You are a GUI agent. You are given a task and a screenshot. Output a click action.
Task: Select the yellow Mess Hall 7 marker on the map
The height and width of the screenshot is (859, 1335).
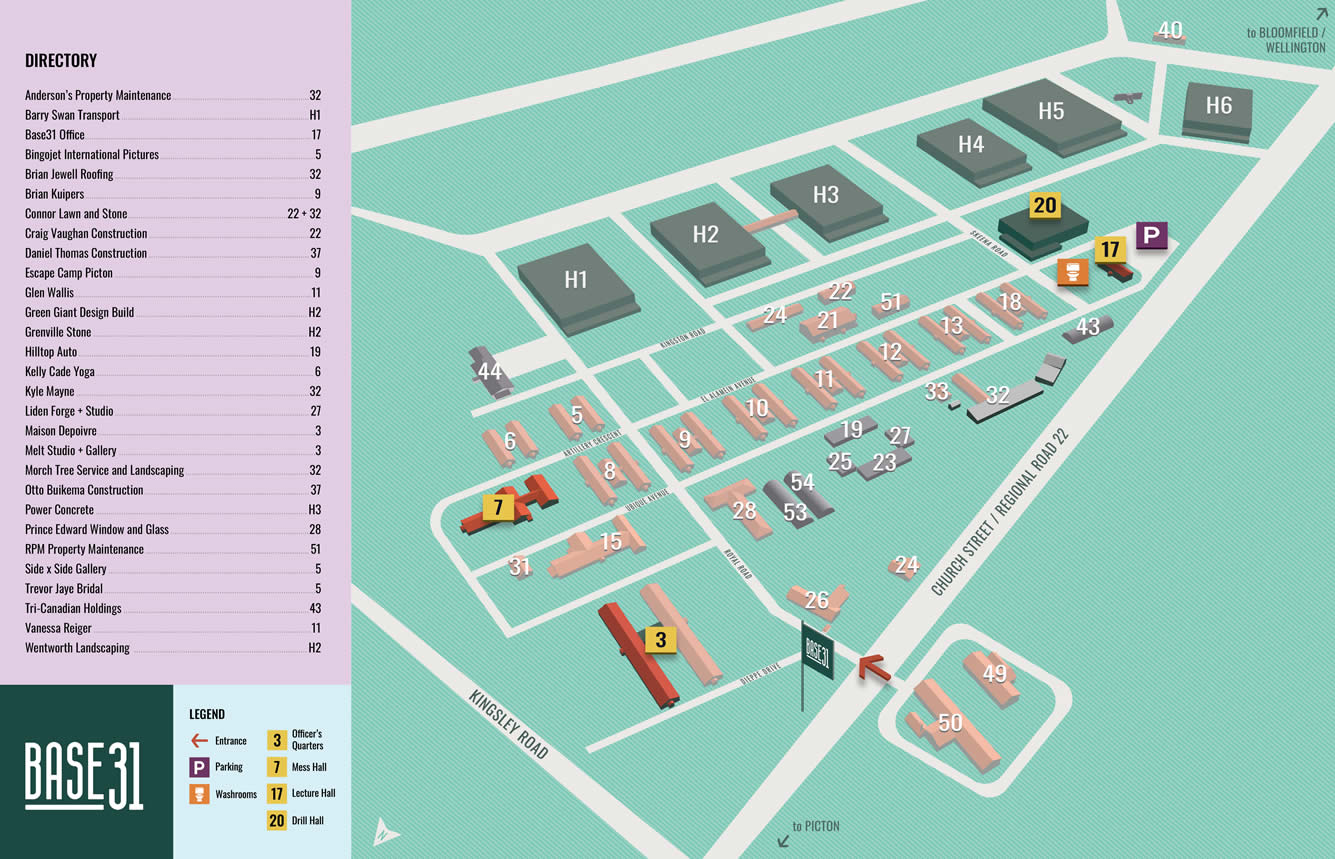[x=498, y=507]
